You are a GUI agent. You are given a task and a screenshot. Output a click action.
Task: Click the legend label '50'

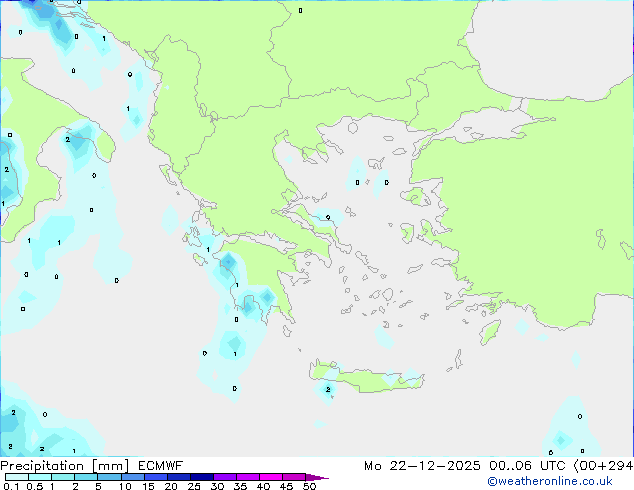coord(309,486)
